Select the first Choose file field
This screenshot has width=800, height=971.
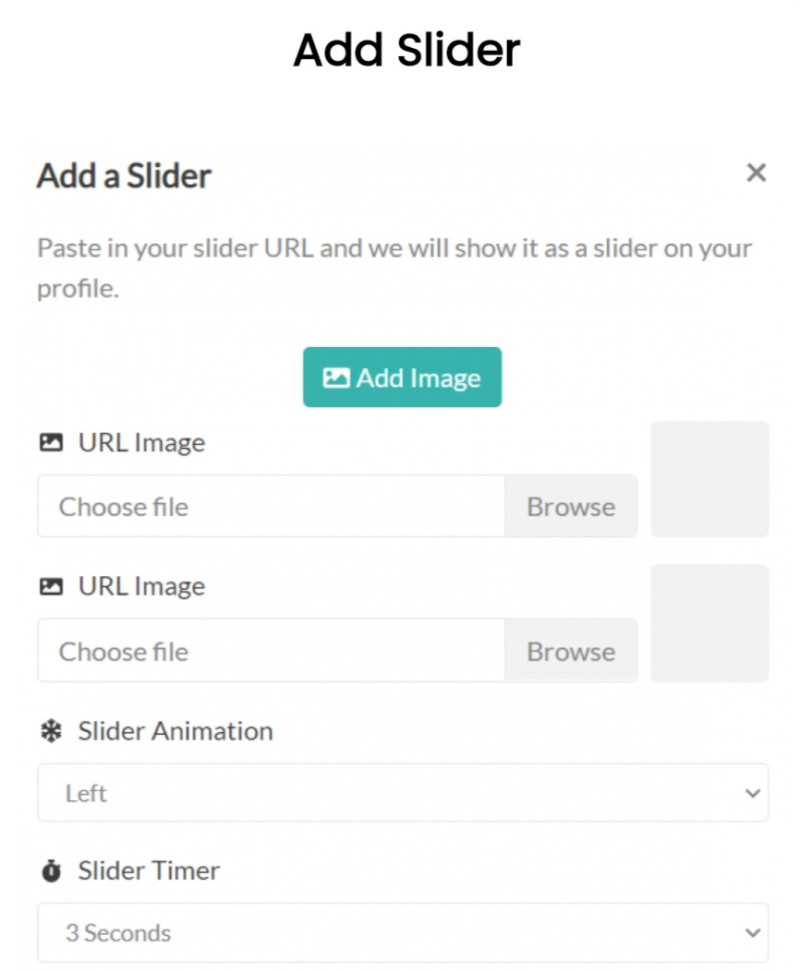(271, 506)
